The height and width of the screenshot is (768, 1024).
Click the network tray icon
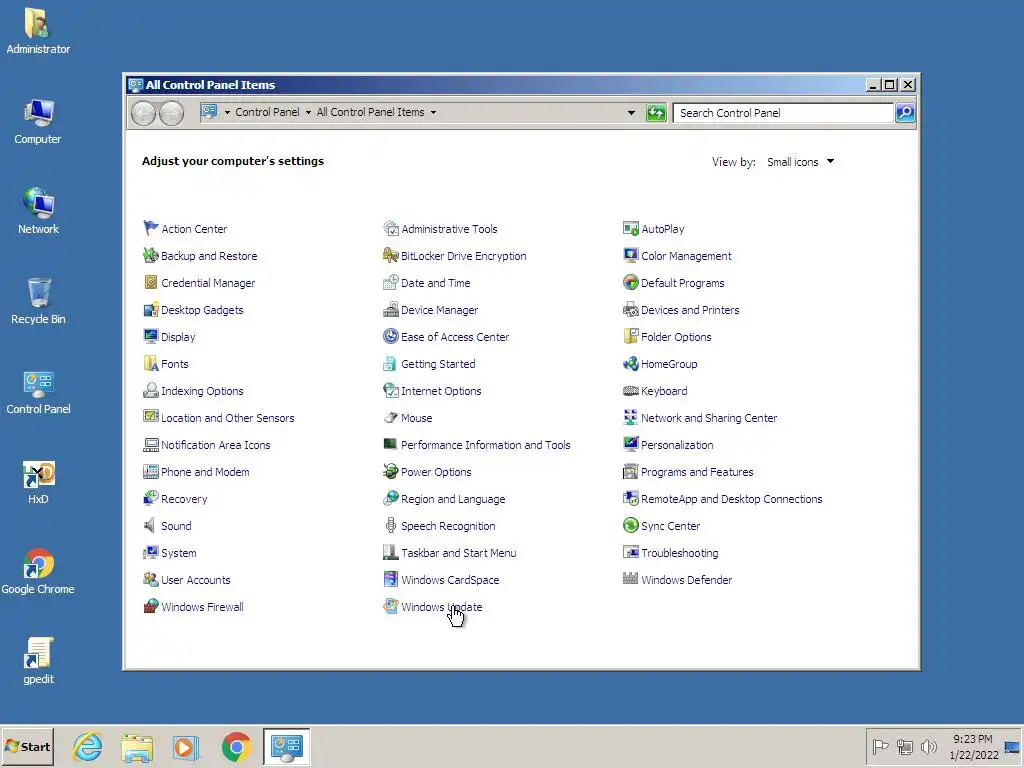[904, 746]
